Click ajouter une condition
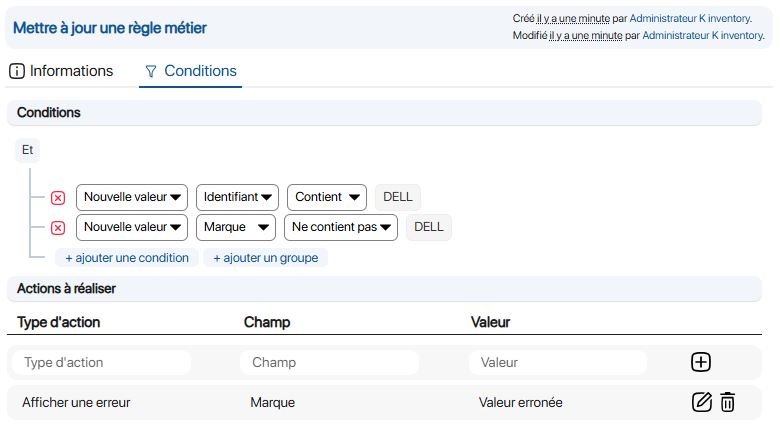780x434 pixels. [x=127, y=258]
